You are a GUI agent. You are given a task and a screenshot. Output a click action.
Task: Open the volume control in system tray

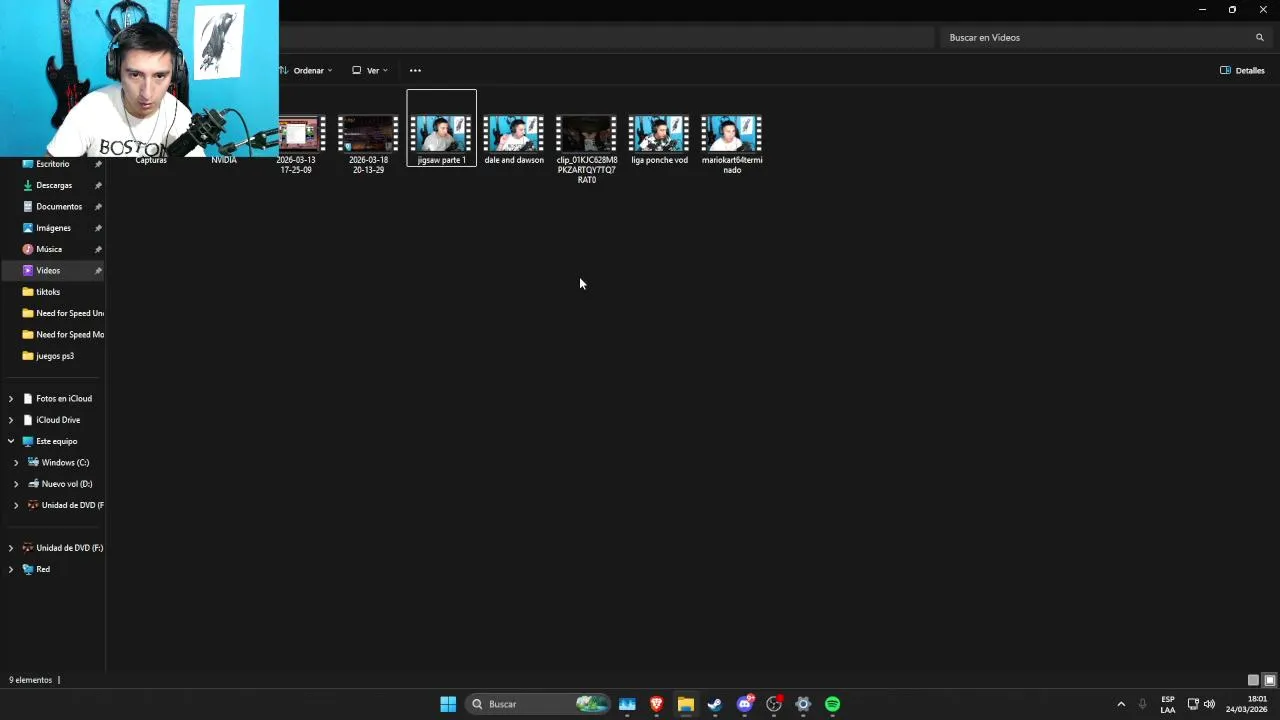pyautogui.click(x=1209, y=704)
